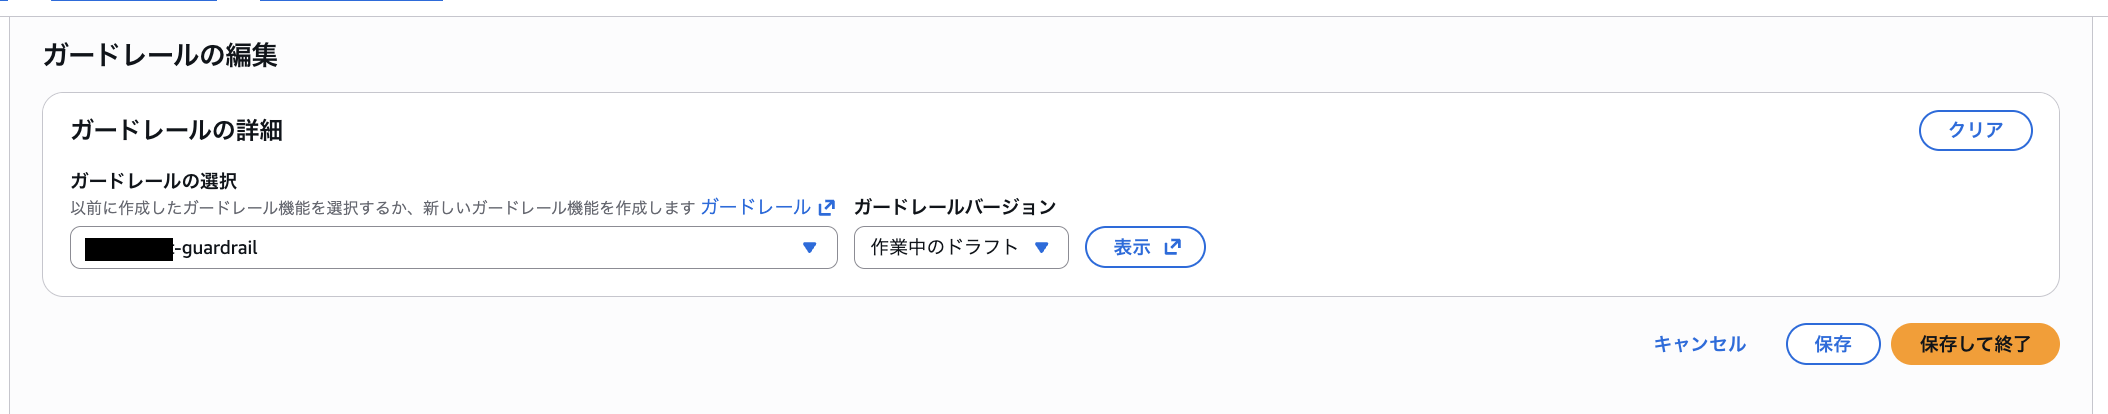Viewport: 2108px width, 414px height.
Task: Click the 作業中のドラフト selected value text
Action: (x=944, y=247)
